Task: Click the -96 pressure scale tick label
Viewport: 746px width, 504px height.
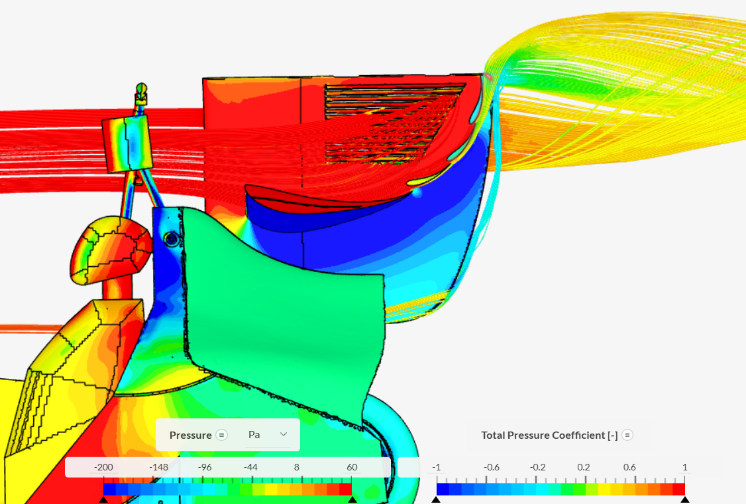Action: (205, 467)
